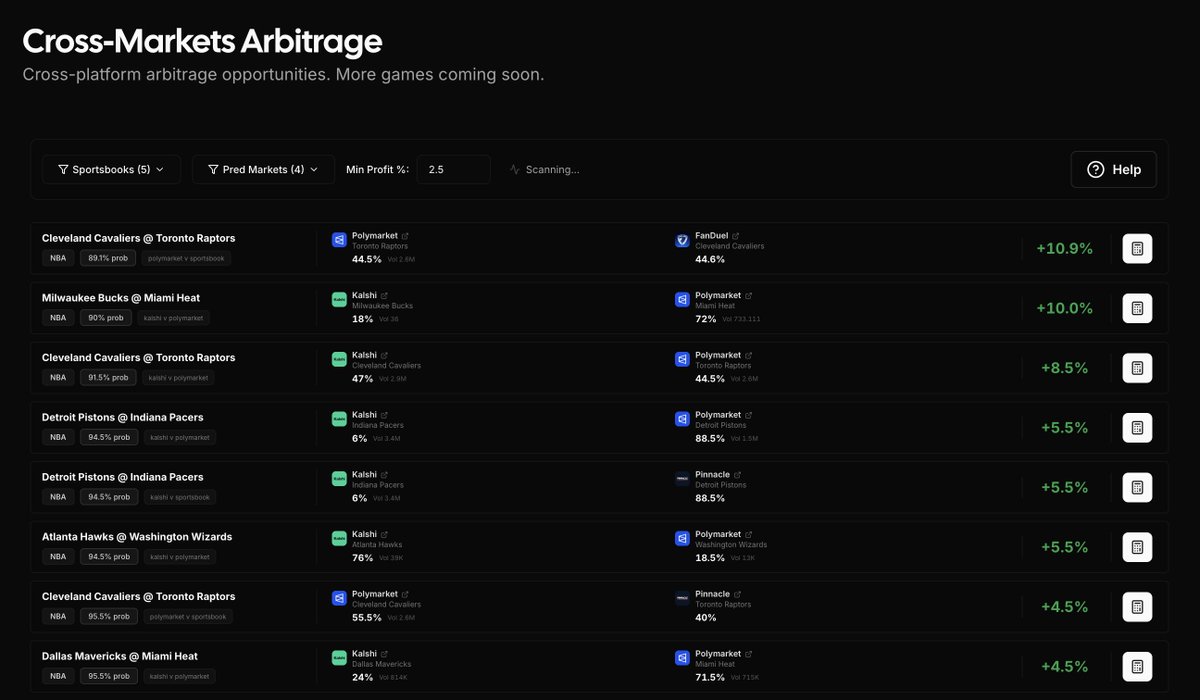
Task: Click Pinnacle logo in the Toronto Raptors 40% entry
Action: pyautogui.click(x=682, y=599)
